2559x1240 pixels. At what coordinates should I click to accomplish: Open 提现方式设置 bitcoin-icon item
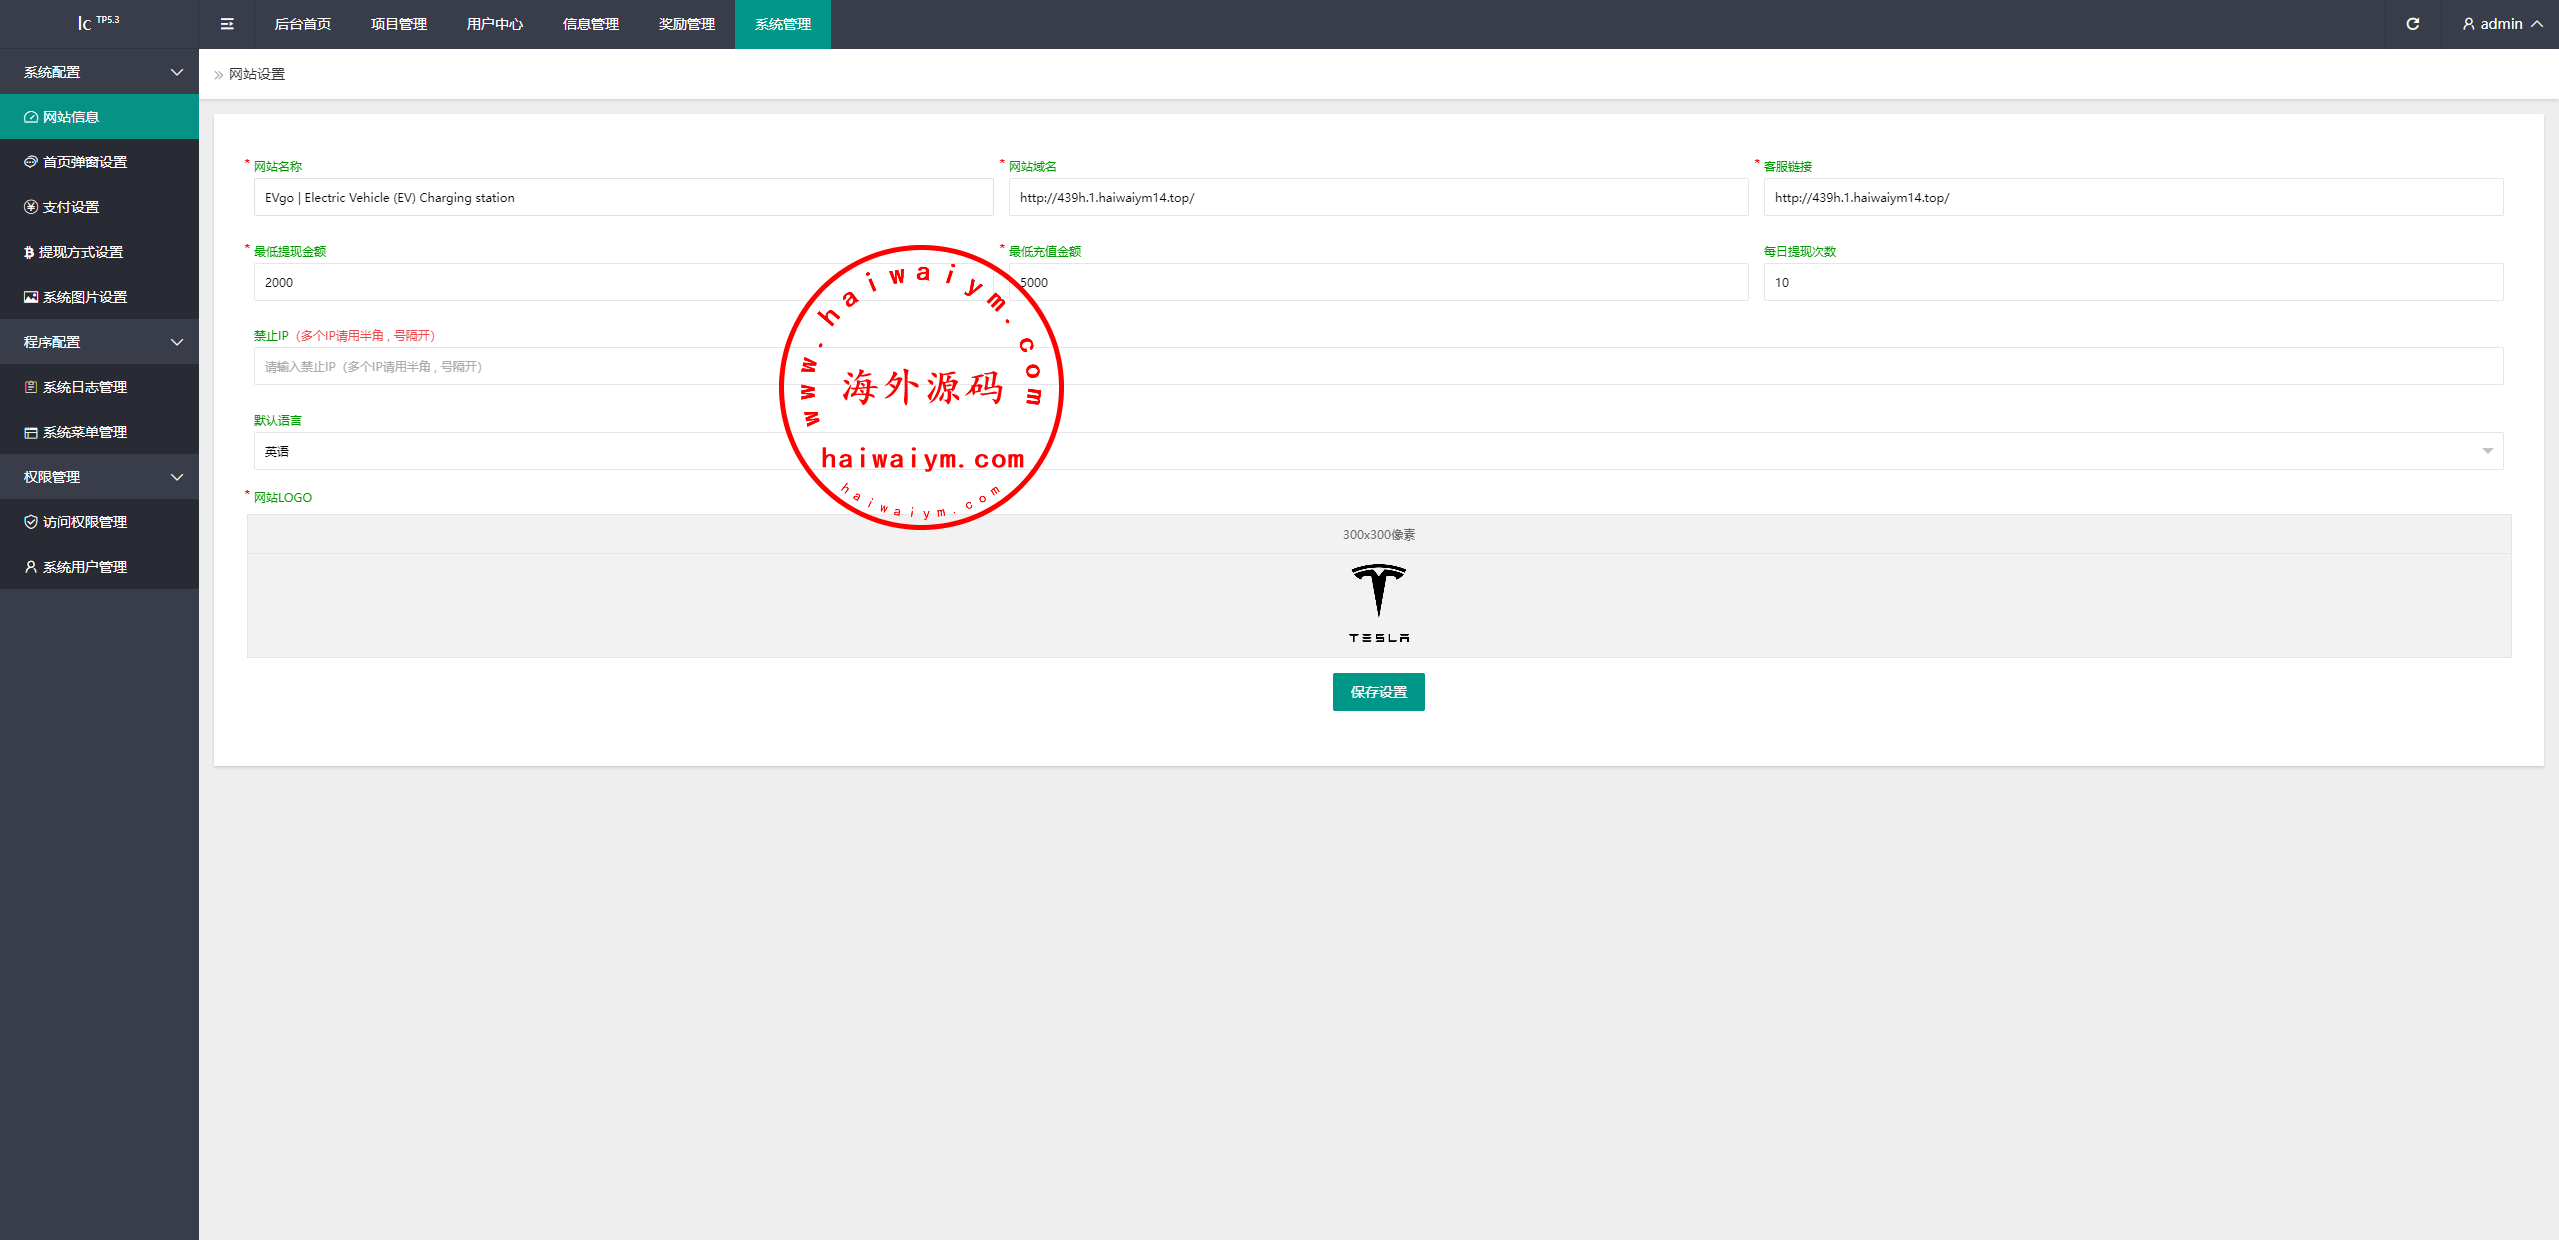80,252
